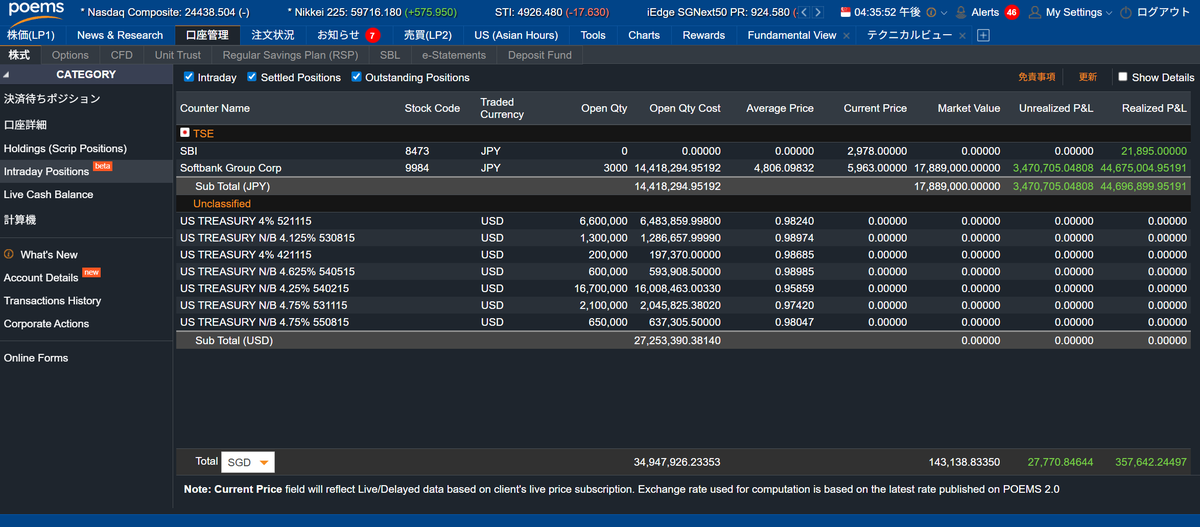1200x527 pixels.
Task: Select the e-Statements sub-tab
Action: pyautogui.click(x=454, y=55)
